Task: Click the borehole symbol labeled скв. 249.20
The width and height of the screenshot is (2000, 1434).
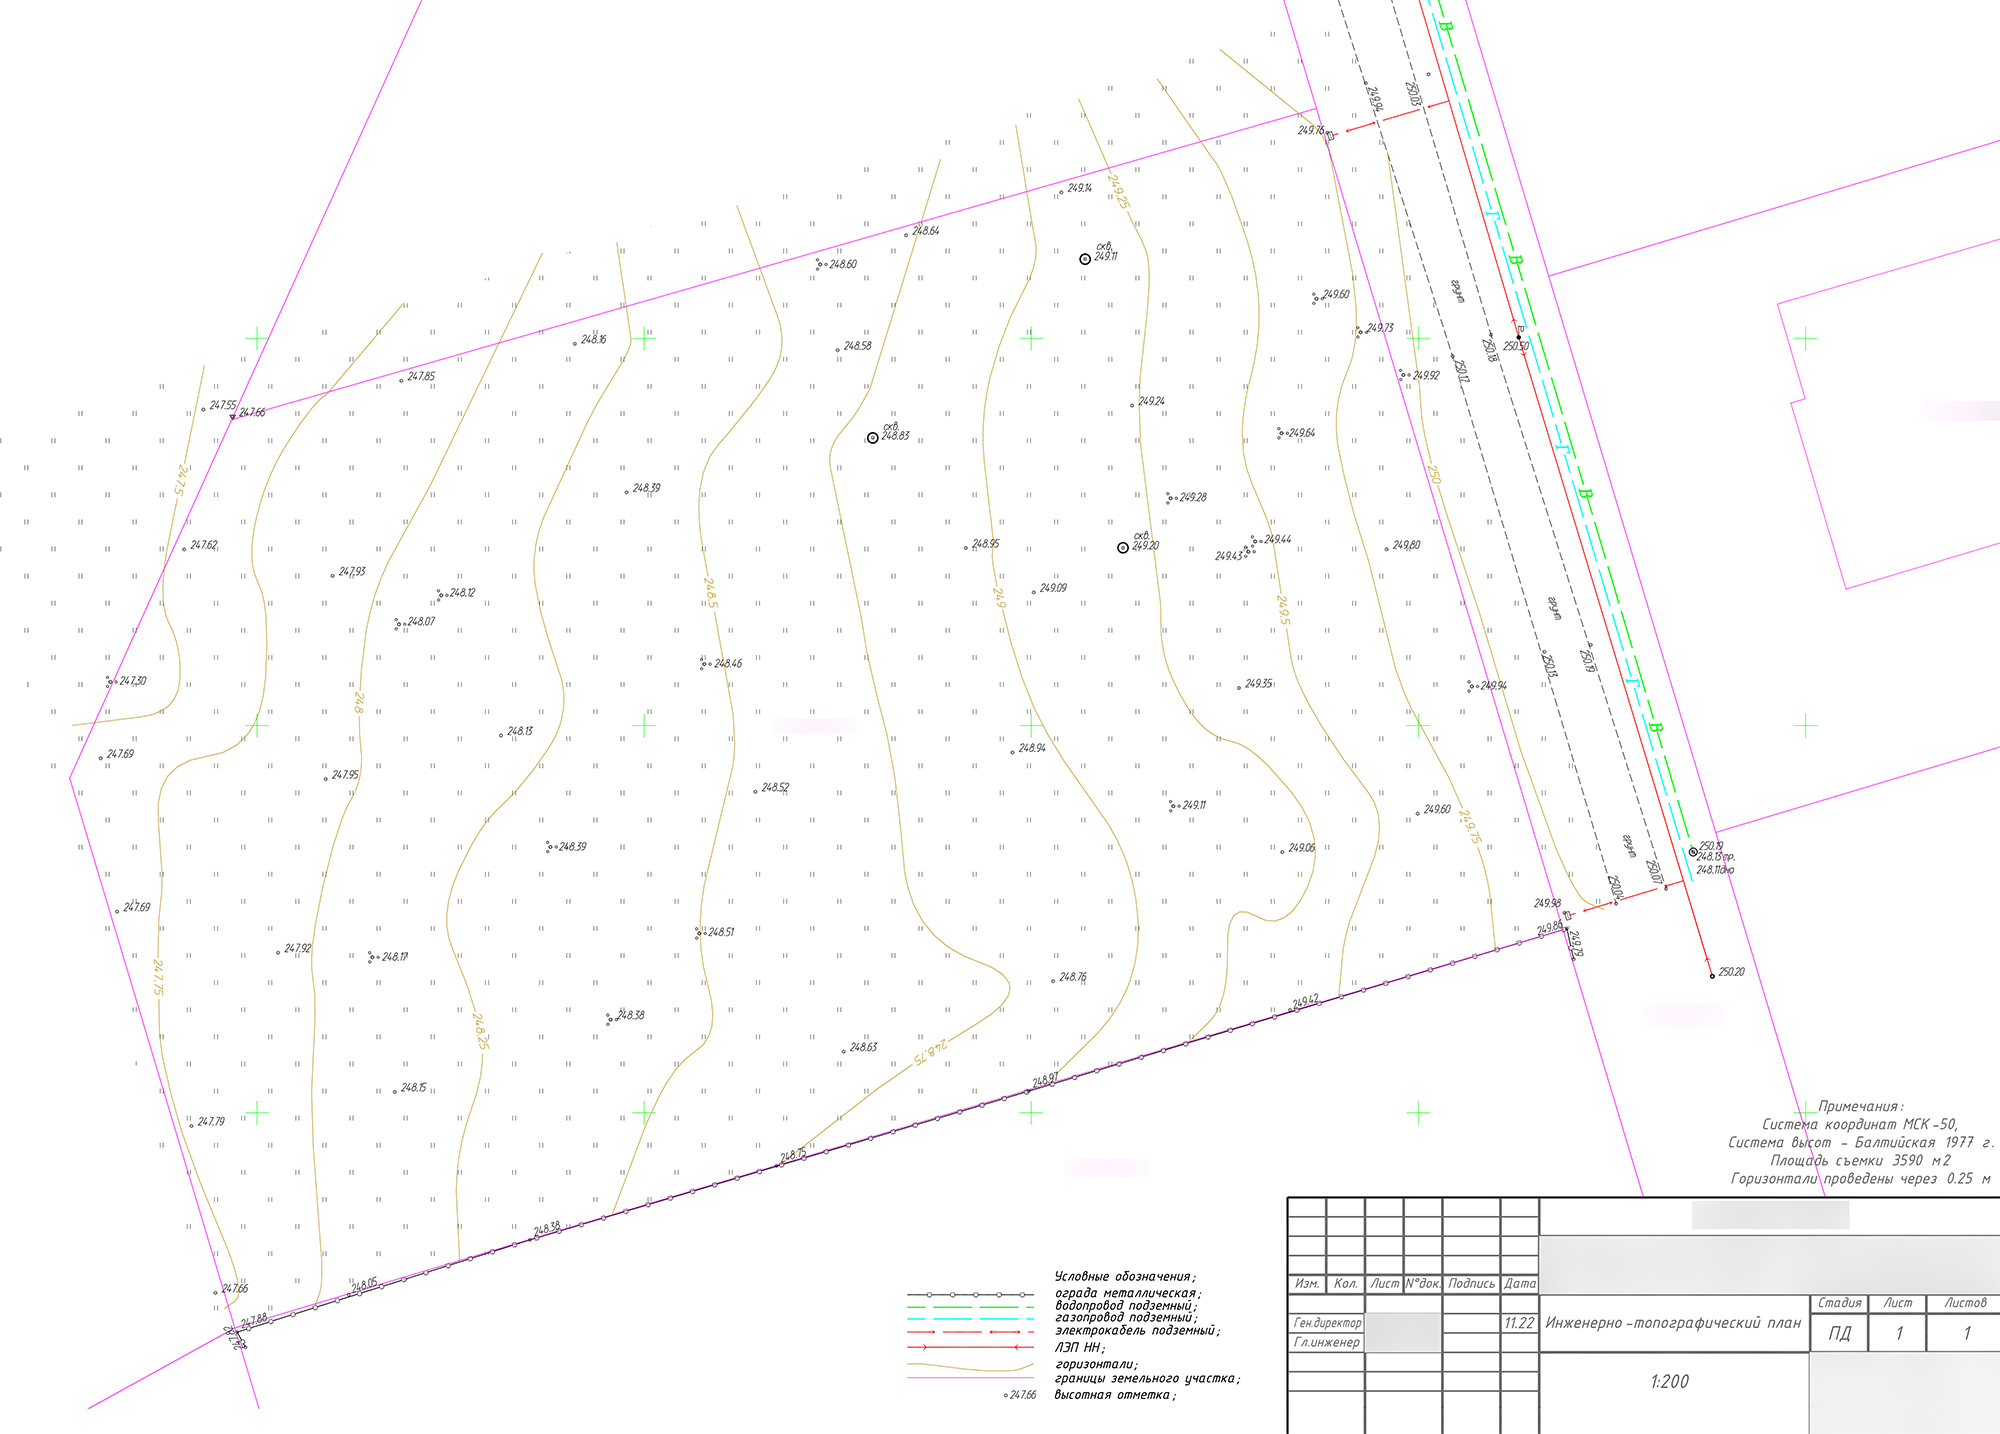Action: click(x=1122, y=548)
